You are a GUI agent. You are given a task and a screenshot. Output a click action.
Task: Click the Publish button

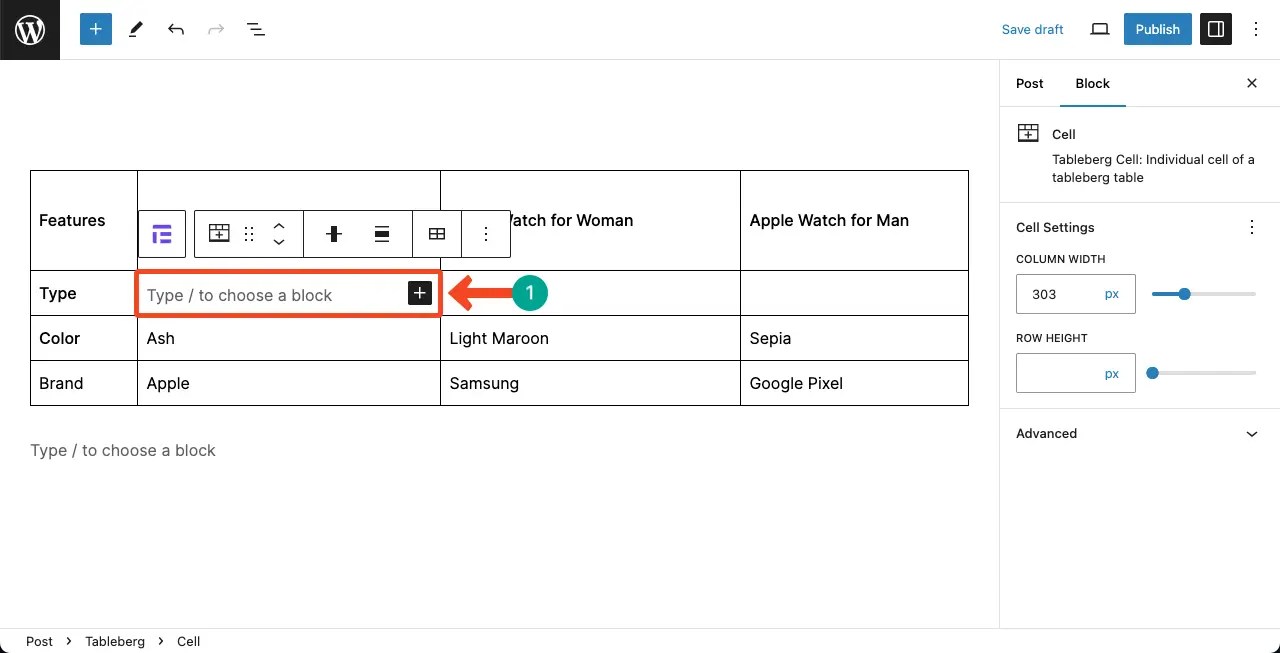click(x=1157, y=29)
